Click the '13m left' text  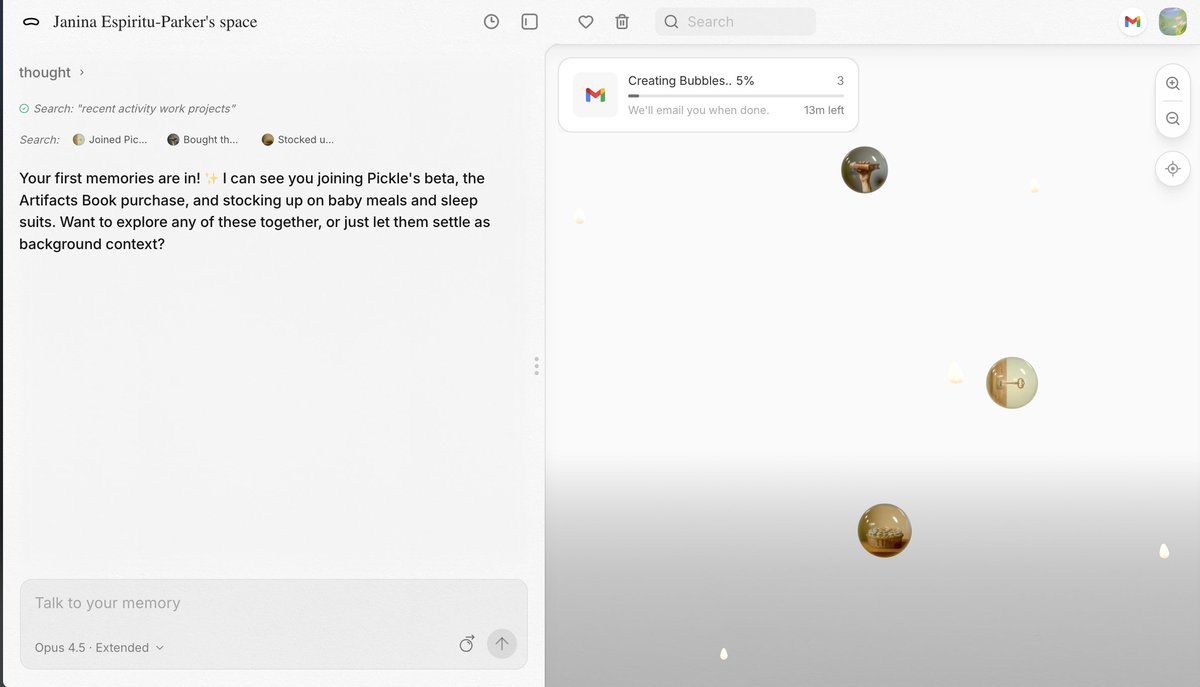click(824, 110)
